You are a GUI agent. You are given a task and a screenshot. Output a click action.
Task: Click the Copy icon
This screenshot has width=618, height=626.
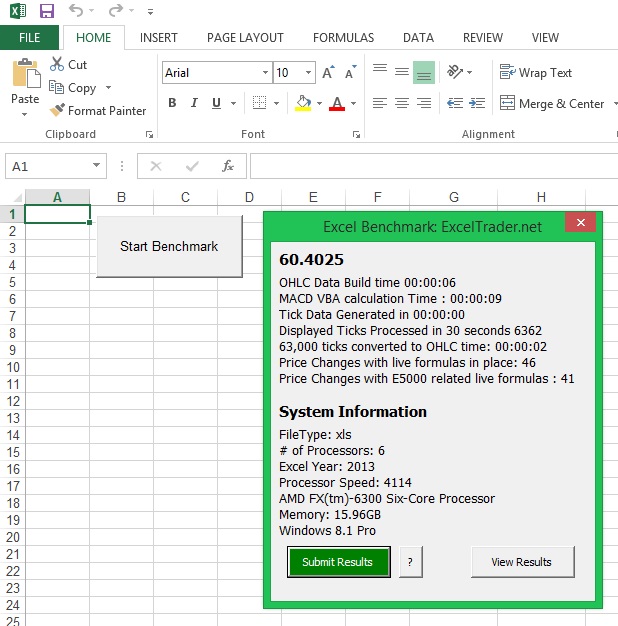pyautogui.click(x=56, y=87)
